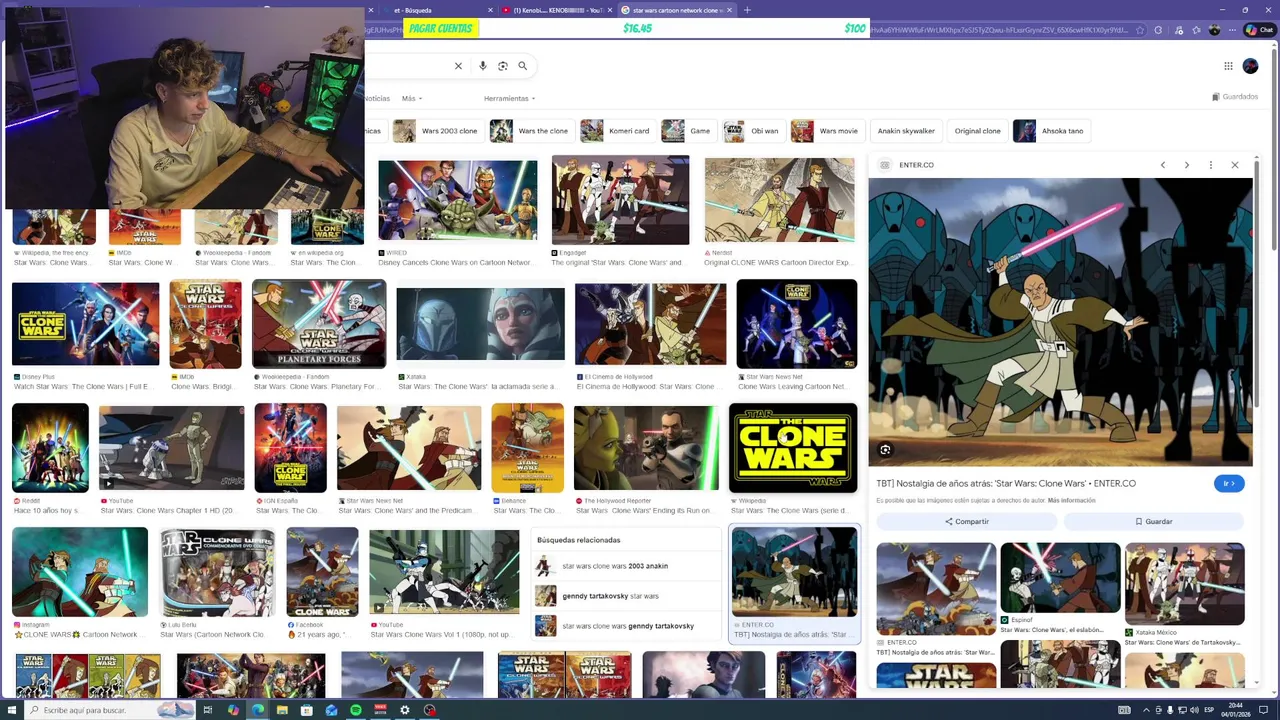Open the Windows Start menu
Screen dimensions: 1280x720
point(12,710)
